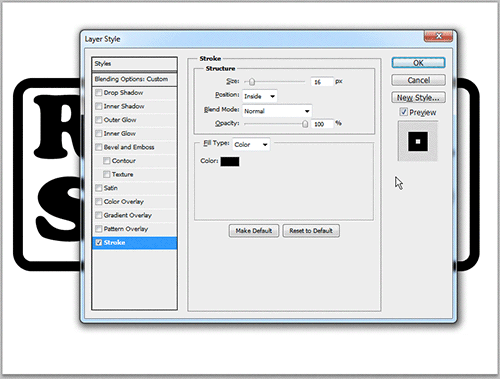Click the Make Default button
Screen dimensions: 500x379
pos(254,231)
